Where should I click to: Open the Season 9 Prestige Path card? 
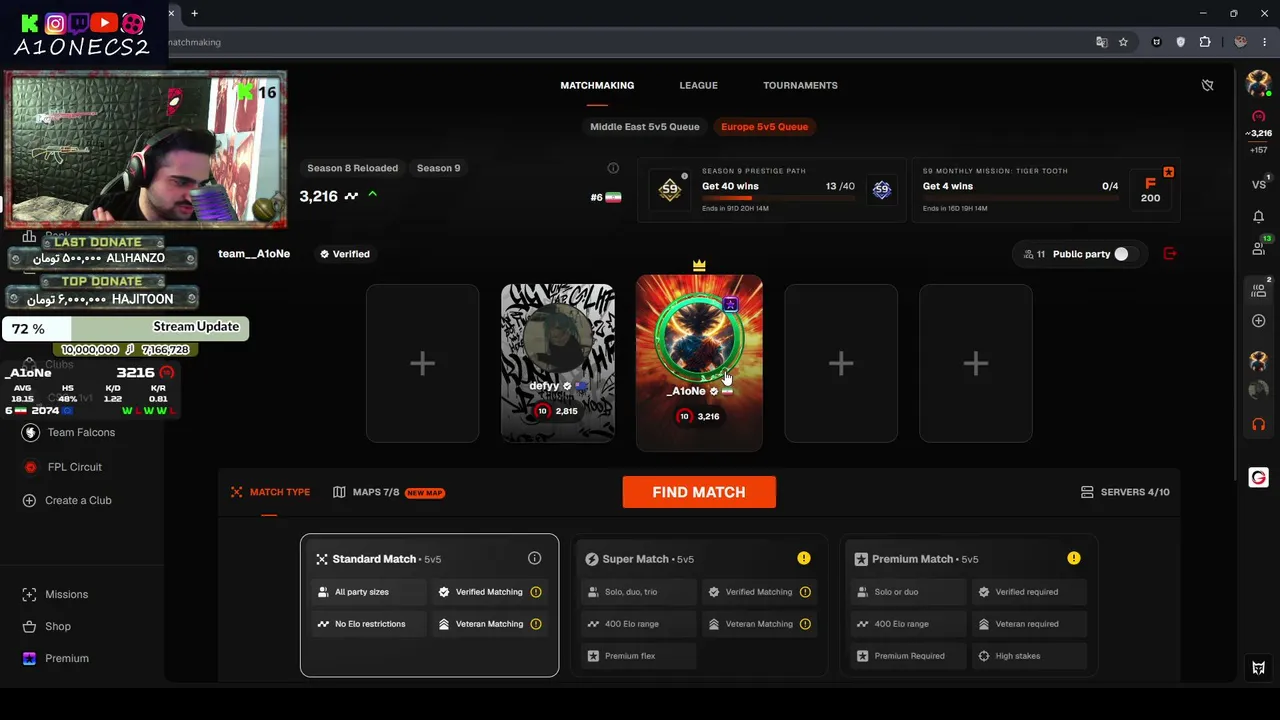770,190
